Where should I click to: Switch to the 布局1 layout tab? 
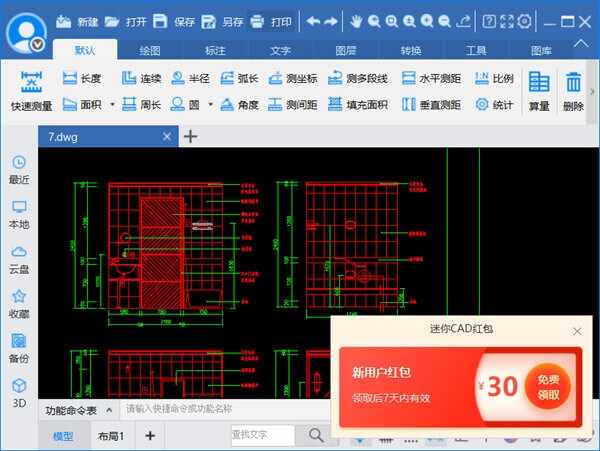pos(110,436)
